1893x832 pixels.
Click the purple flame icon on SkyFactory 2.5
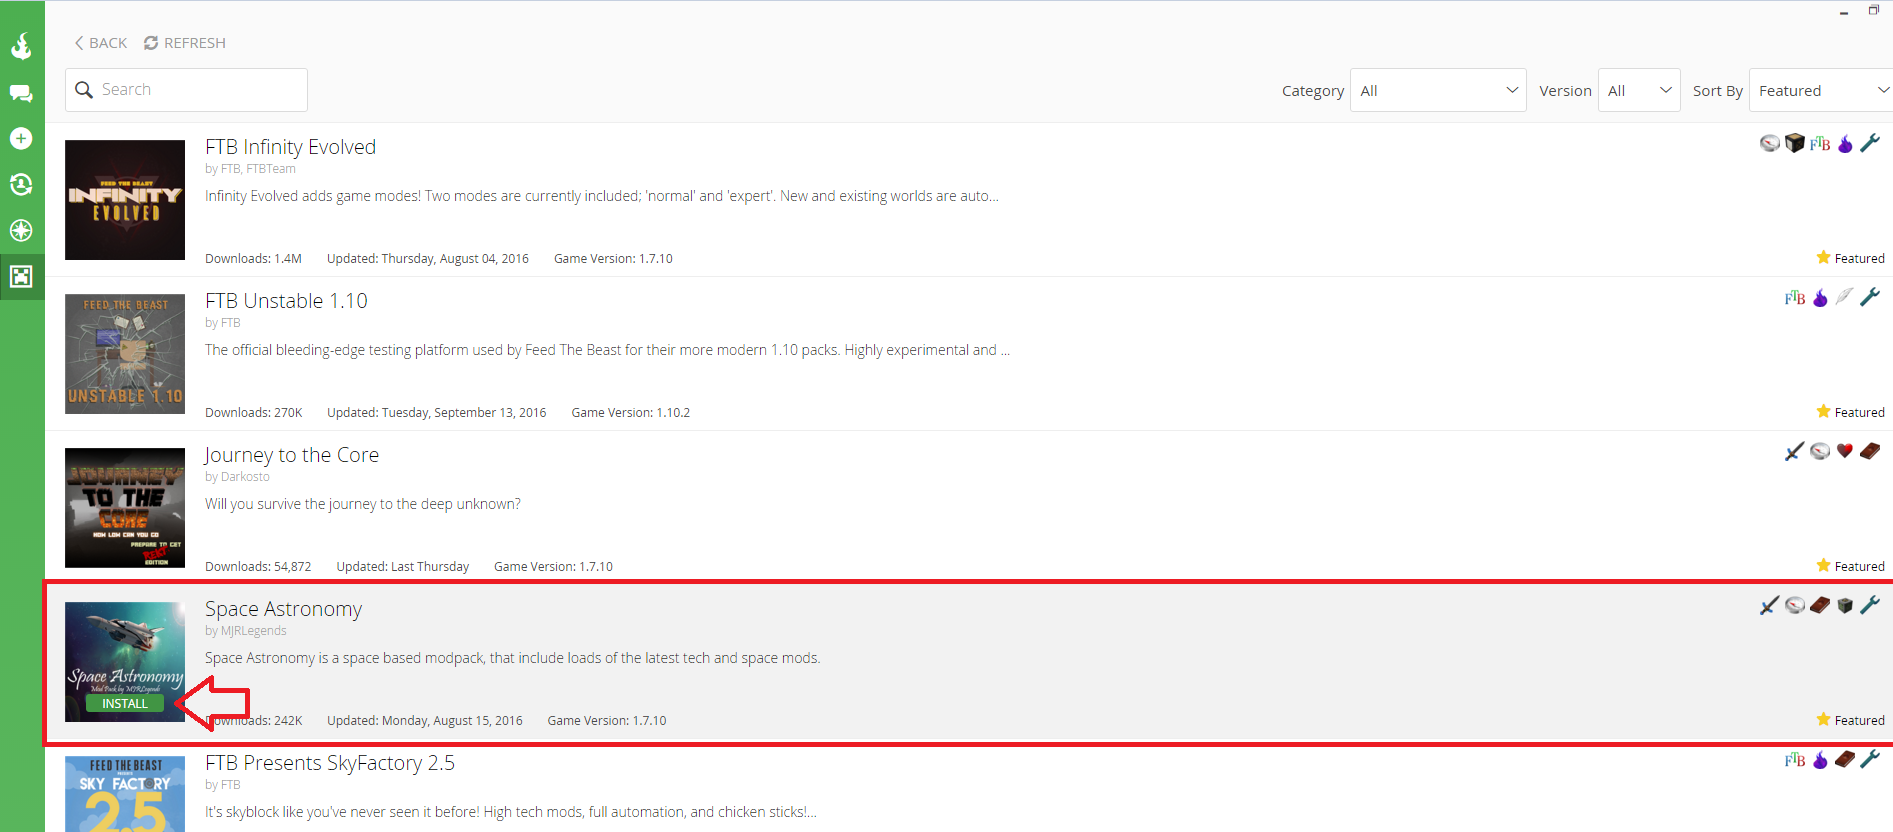coord(1820,760)
